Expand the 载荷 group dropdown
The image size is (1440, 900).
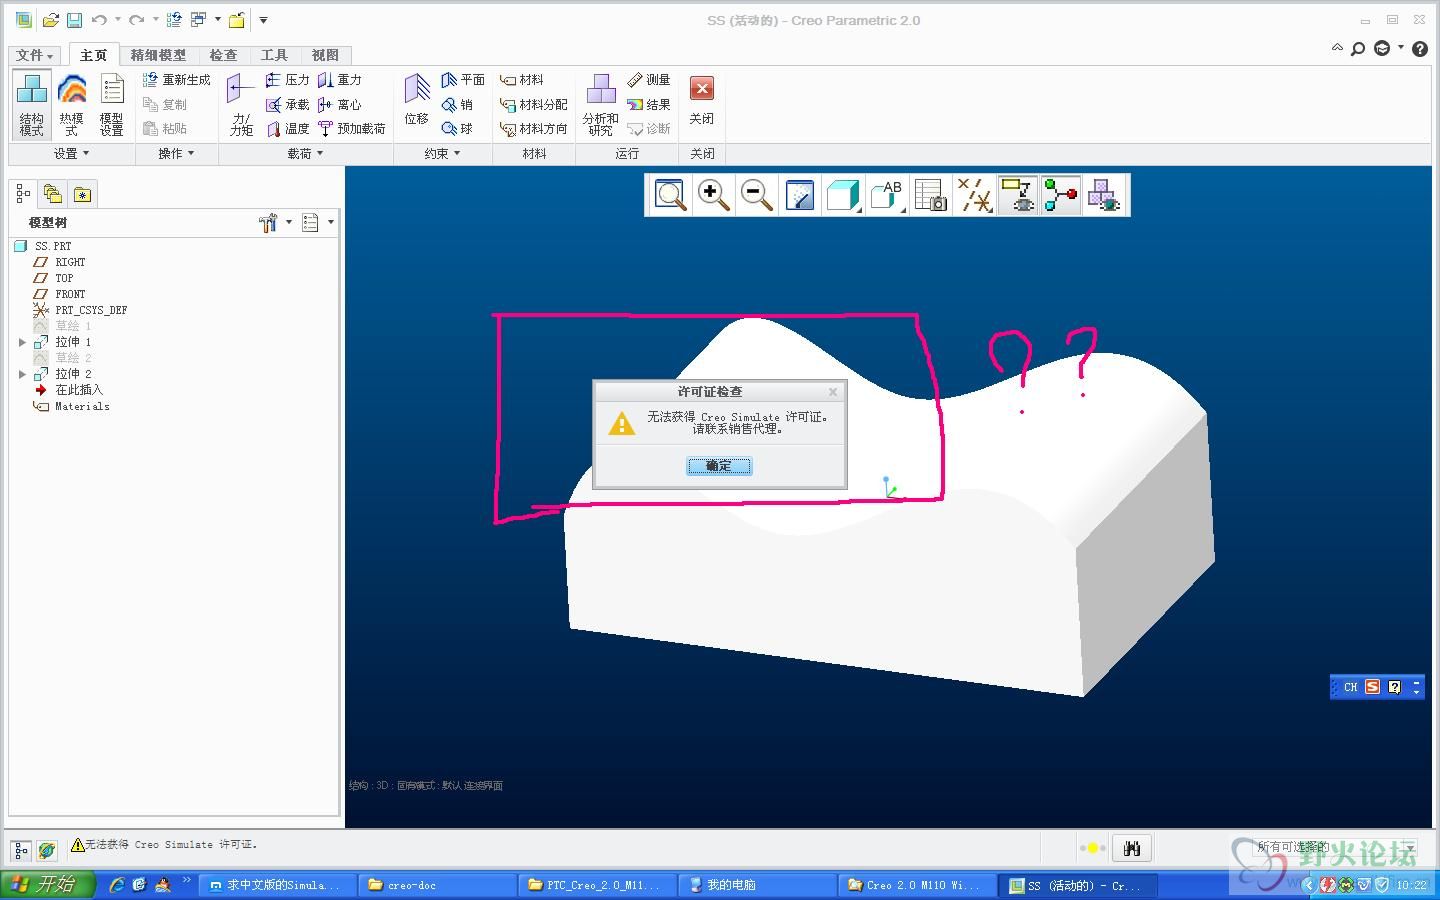tap(306, 153)
